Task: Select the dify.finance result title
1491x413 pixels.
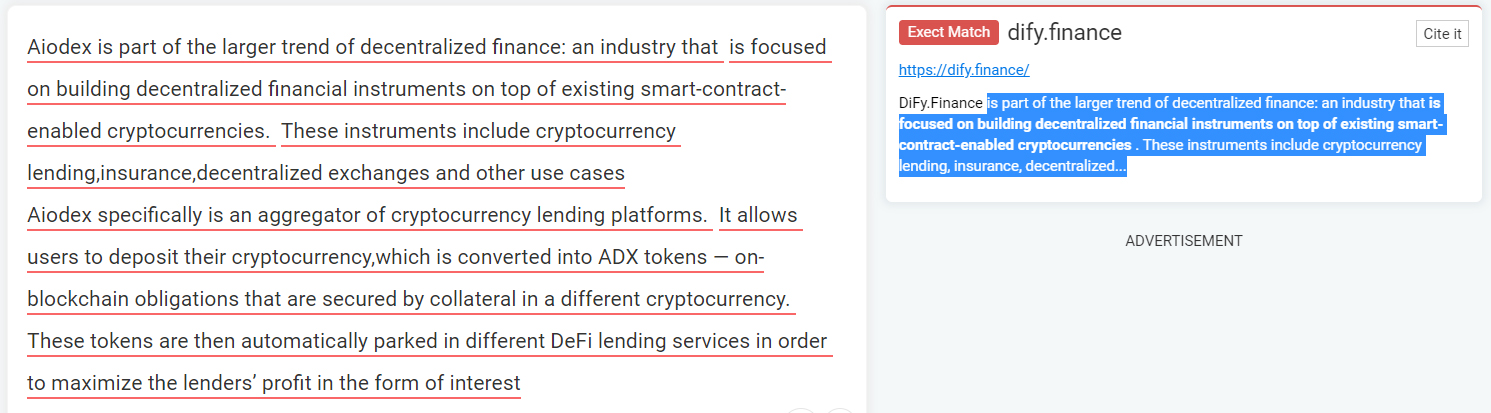Action: (x=1064, y=32)
